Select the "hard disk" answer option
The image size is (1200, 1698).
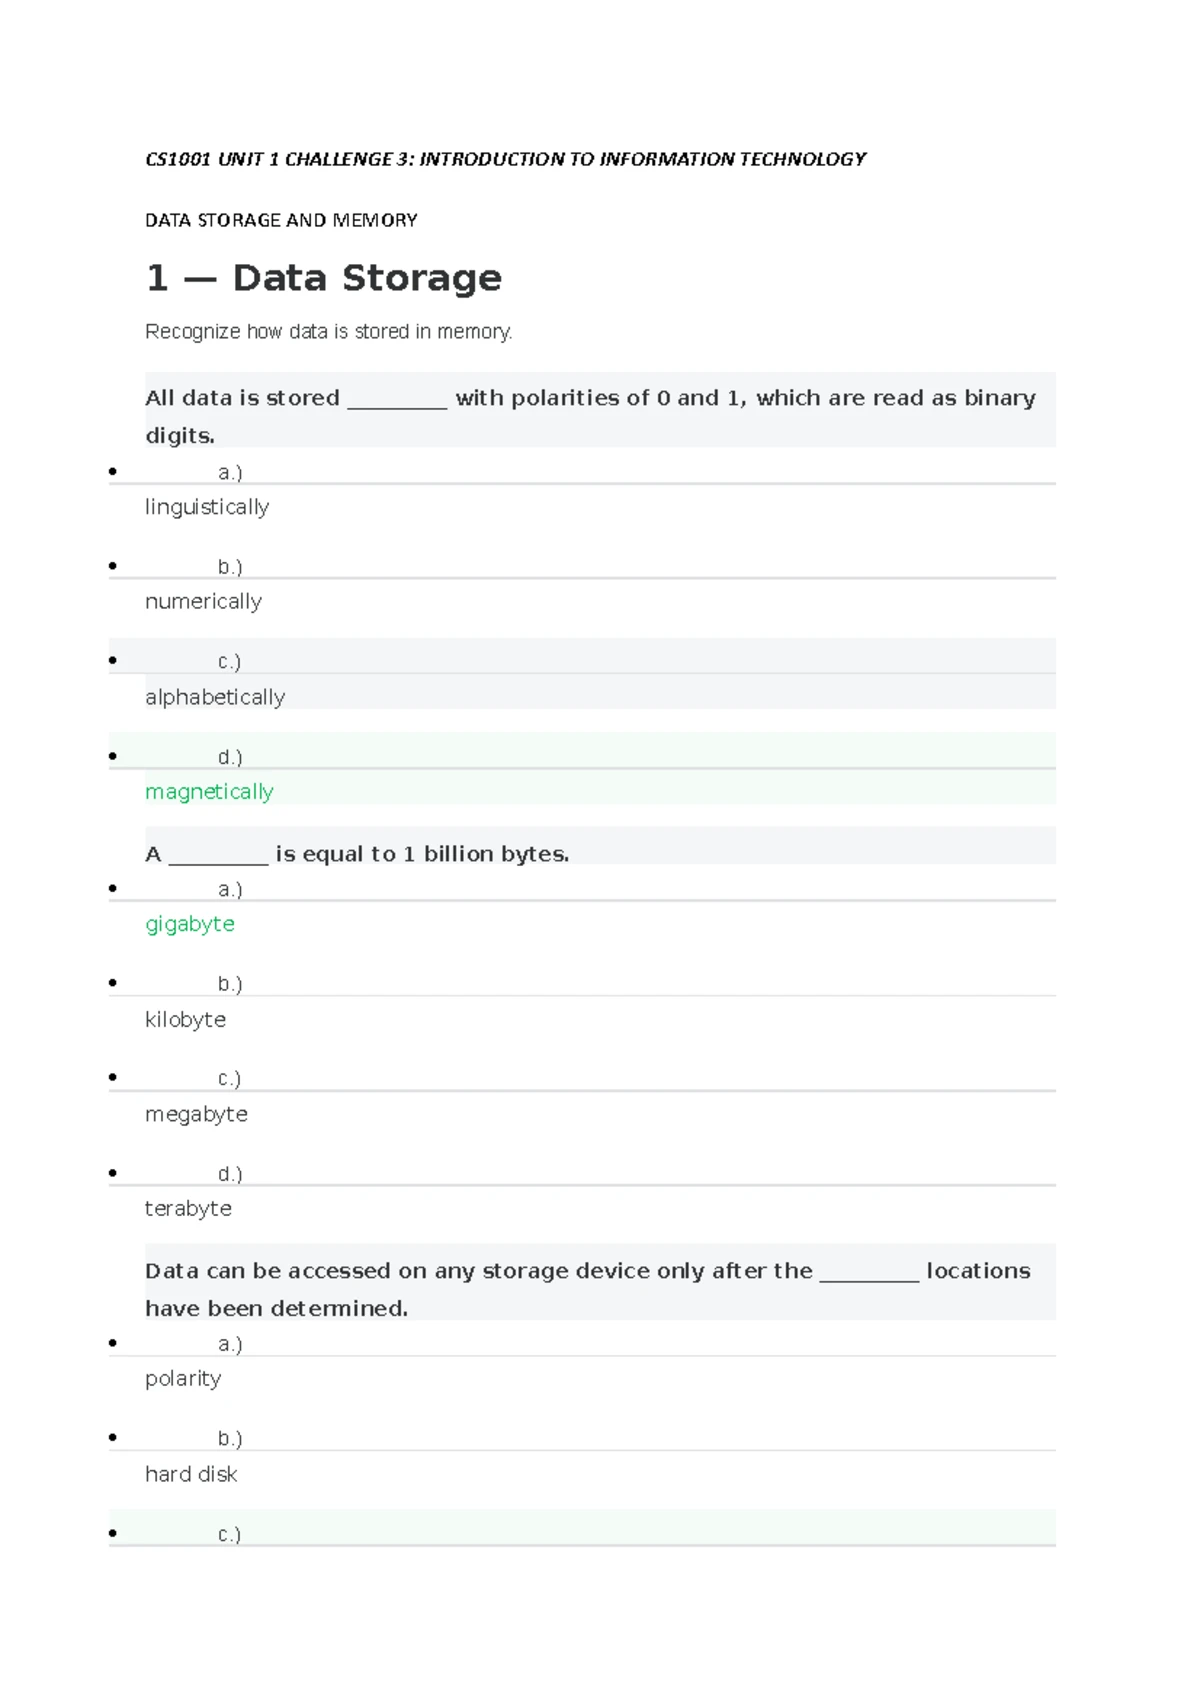coord(191,1474)
